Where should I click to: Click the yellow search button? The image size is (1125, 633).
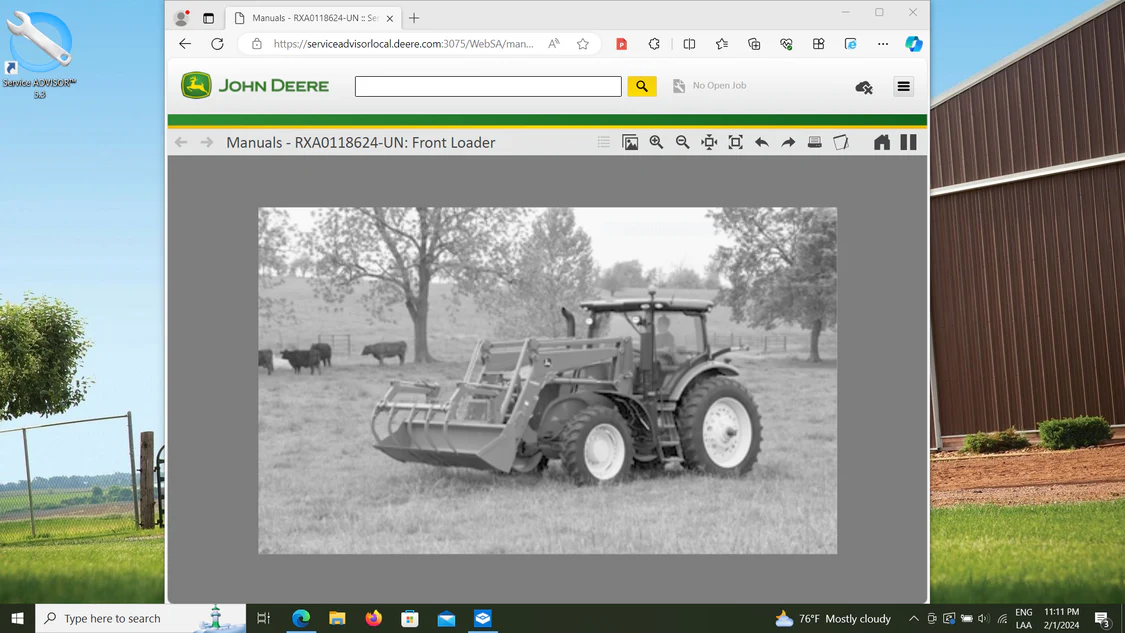[x=642, y=87]
